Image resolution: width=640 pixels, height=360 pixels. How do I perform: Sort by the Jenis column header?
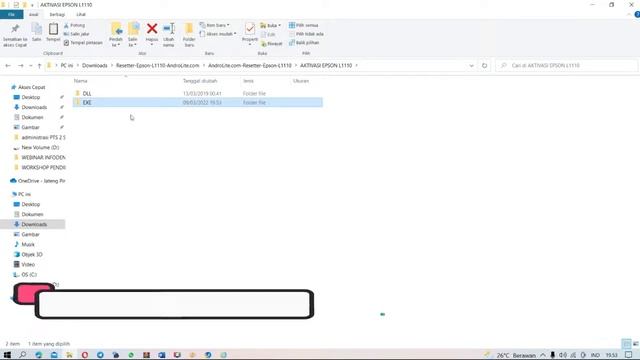click(x=249, y=81)
